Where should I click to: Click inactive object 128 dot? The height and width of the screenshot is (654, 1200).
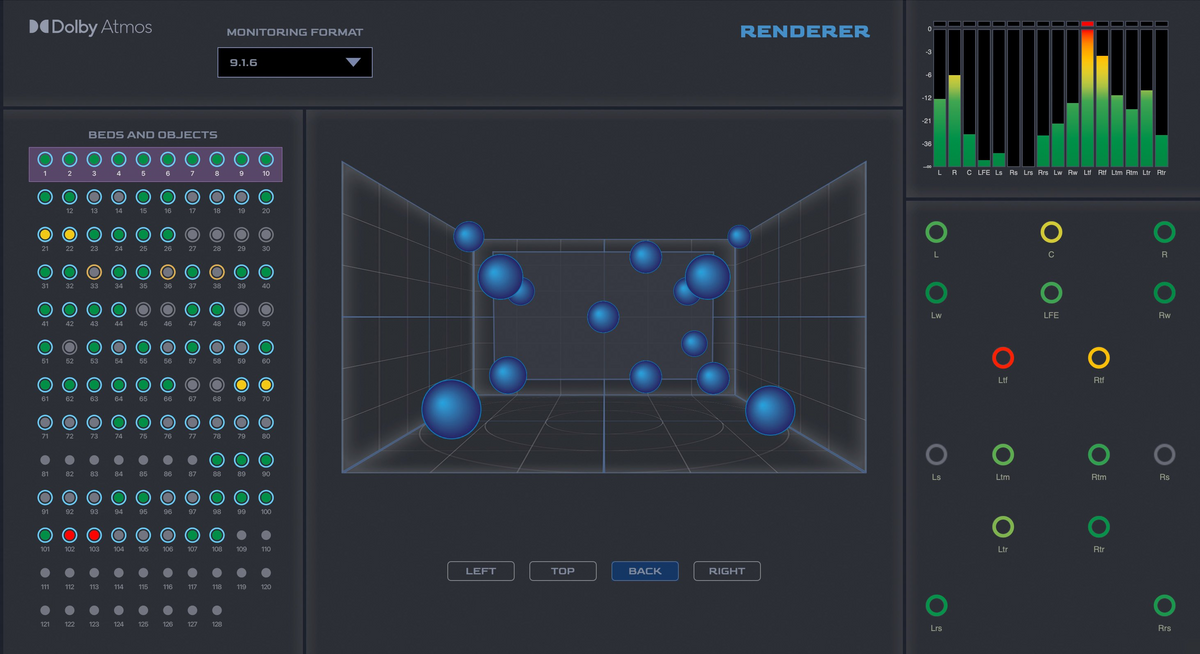217,610
